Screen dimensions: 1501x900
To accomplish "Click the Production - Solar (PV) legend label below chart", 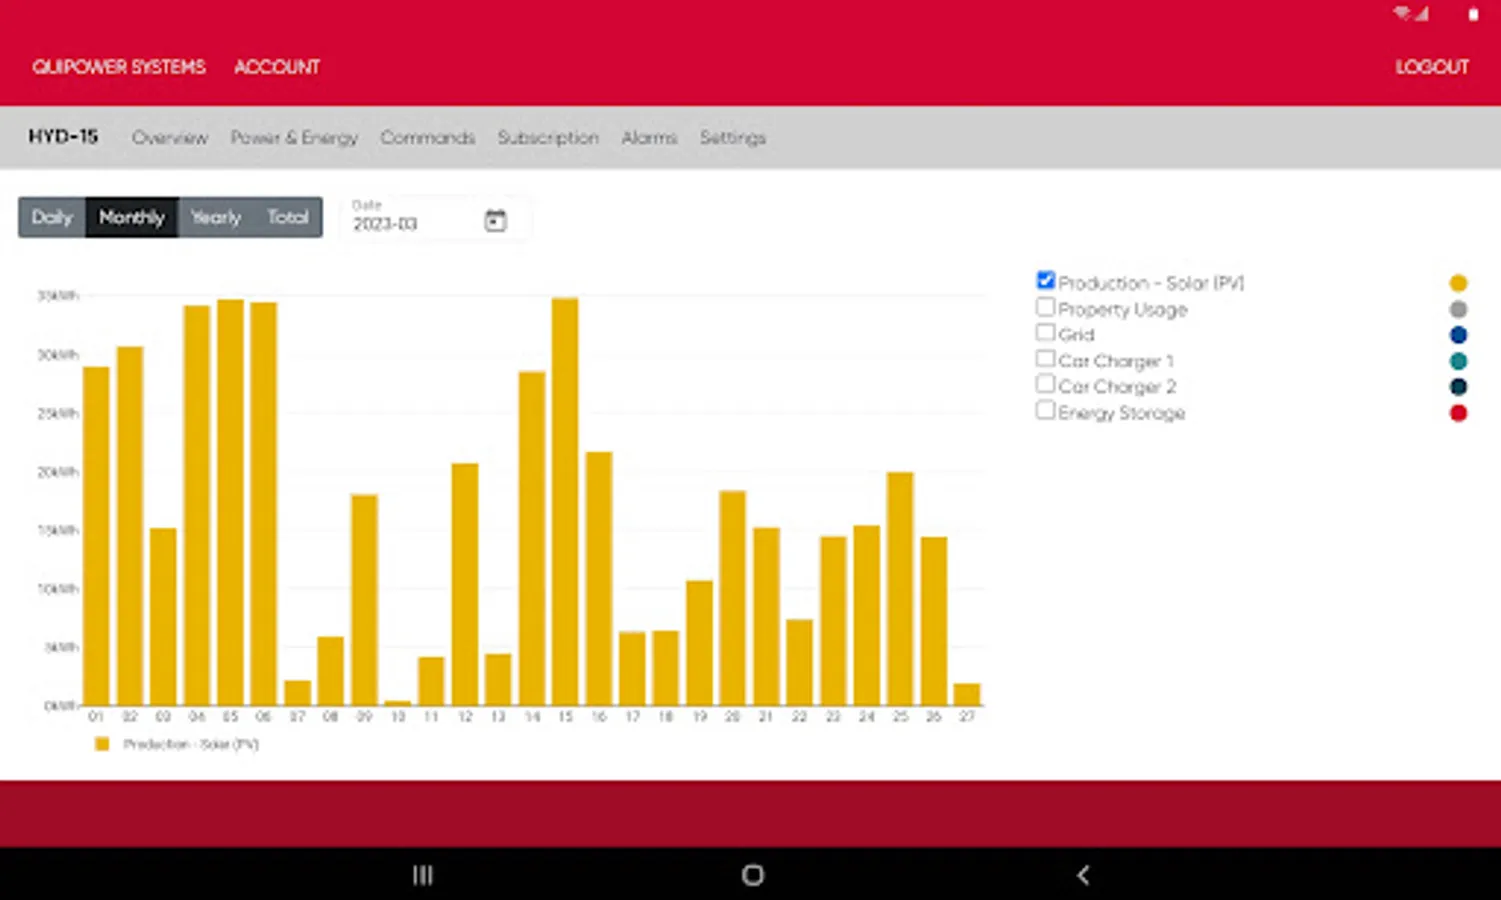I will (x=191, y=744).
